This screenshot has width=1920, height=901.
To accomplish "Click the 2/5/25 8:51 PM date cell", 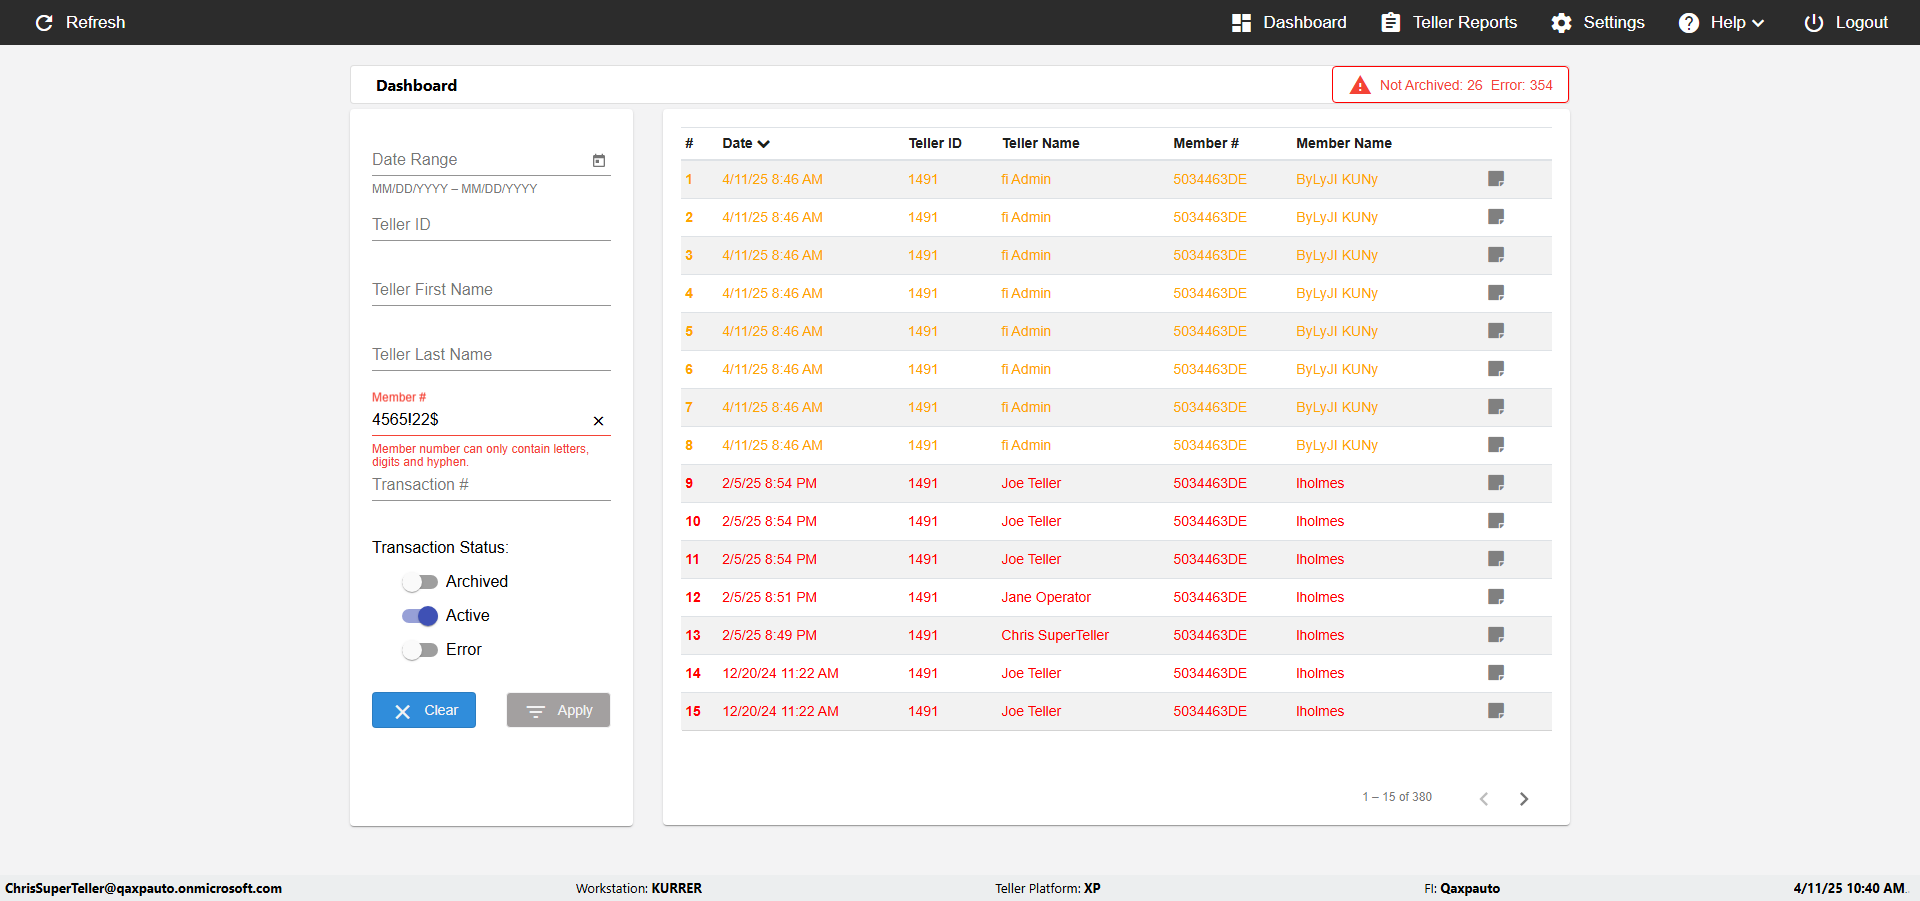I will [769, 597].
